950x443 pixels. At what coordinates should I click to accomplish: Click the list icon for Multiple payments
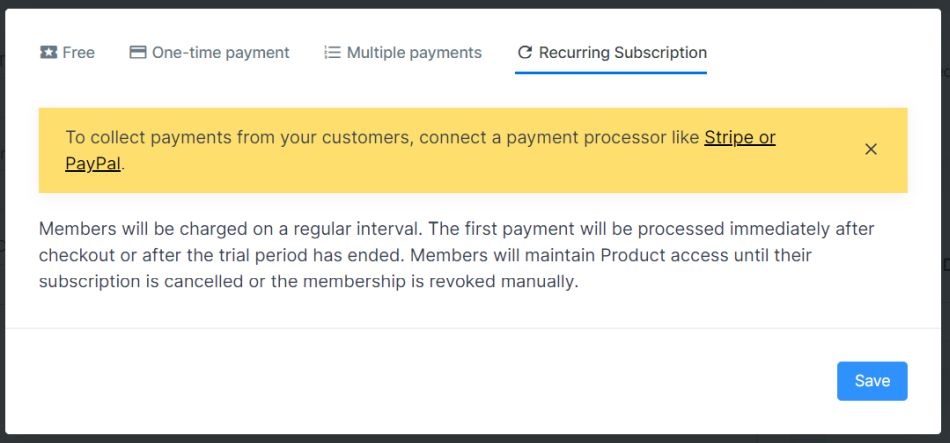tap(333, 53)
